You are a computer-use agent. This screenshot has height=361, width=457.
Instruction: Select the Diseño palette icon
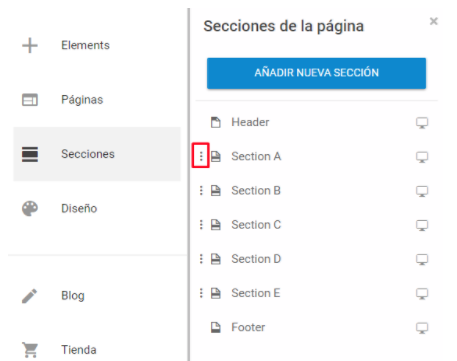30,209
